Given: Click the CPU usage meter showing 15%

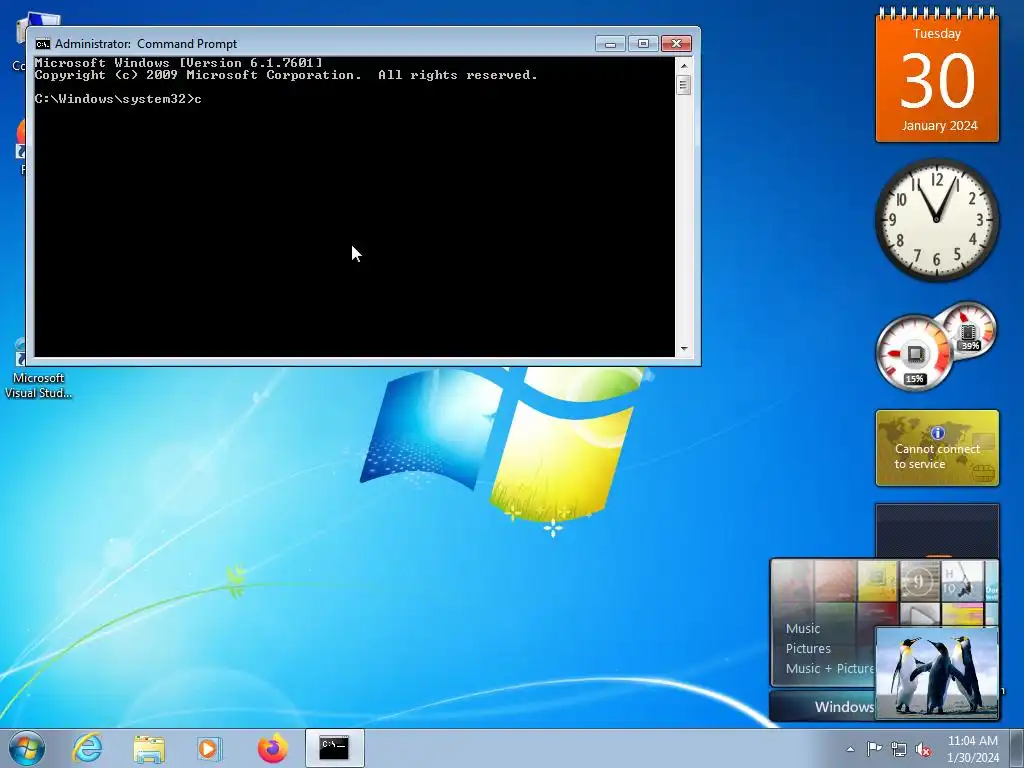Looking at the screenshot, I should pos(913,354).
